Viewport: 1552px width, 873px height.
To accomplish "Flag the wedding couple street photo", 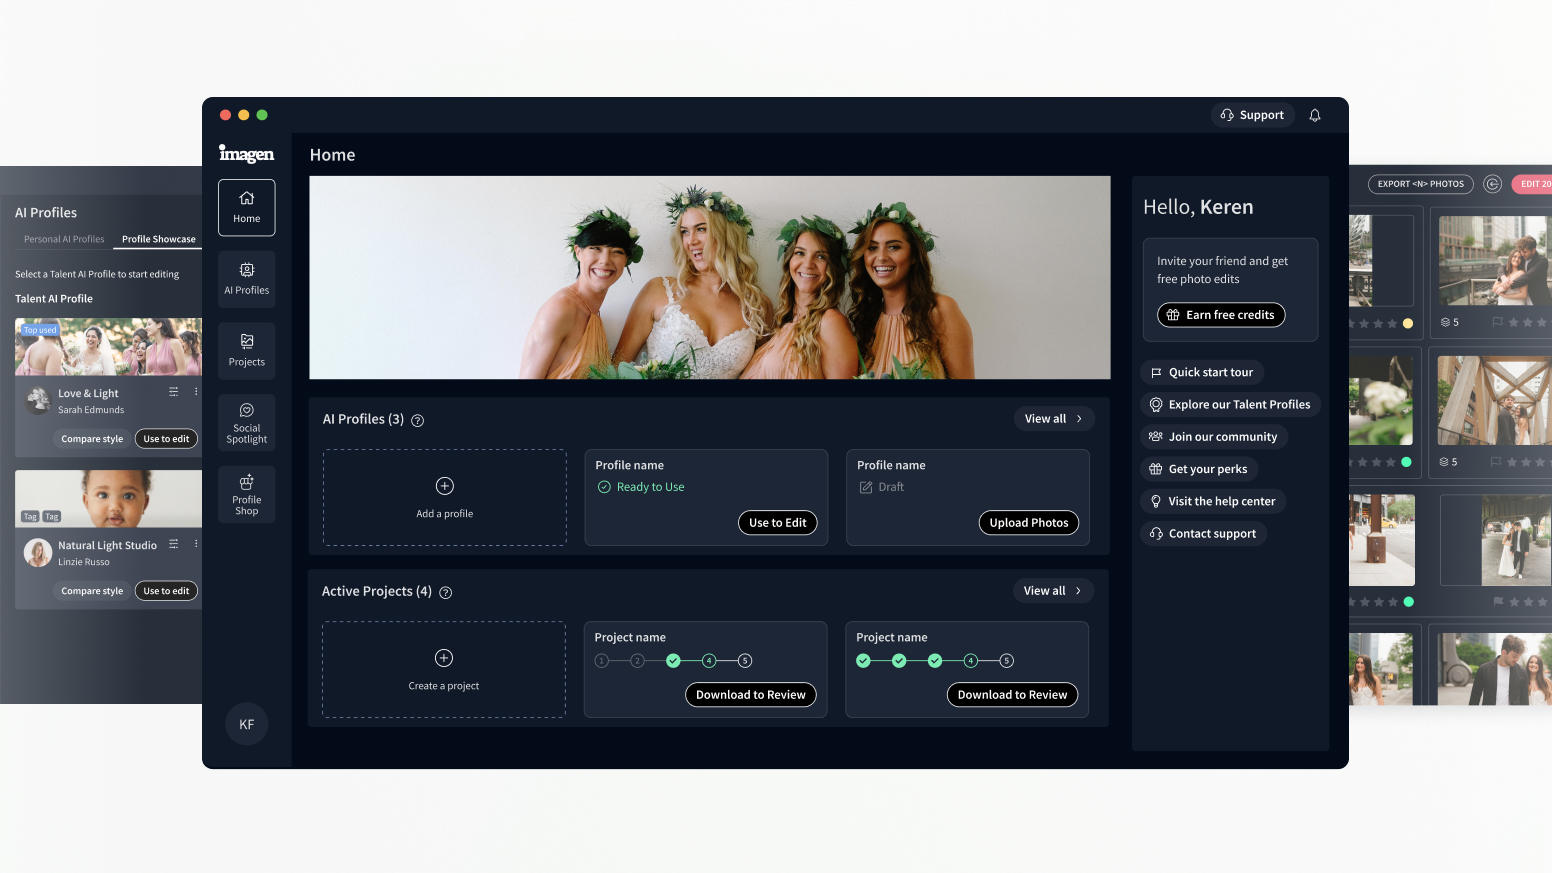I will pyautogui.click(x=1498, y=602).
